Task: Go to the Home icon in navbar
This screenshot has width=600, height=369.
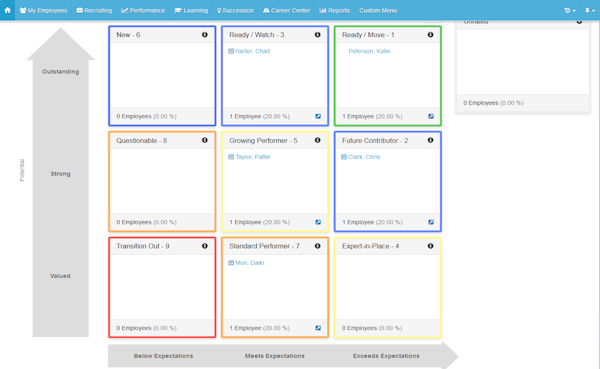Action: point(7,10)
